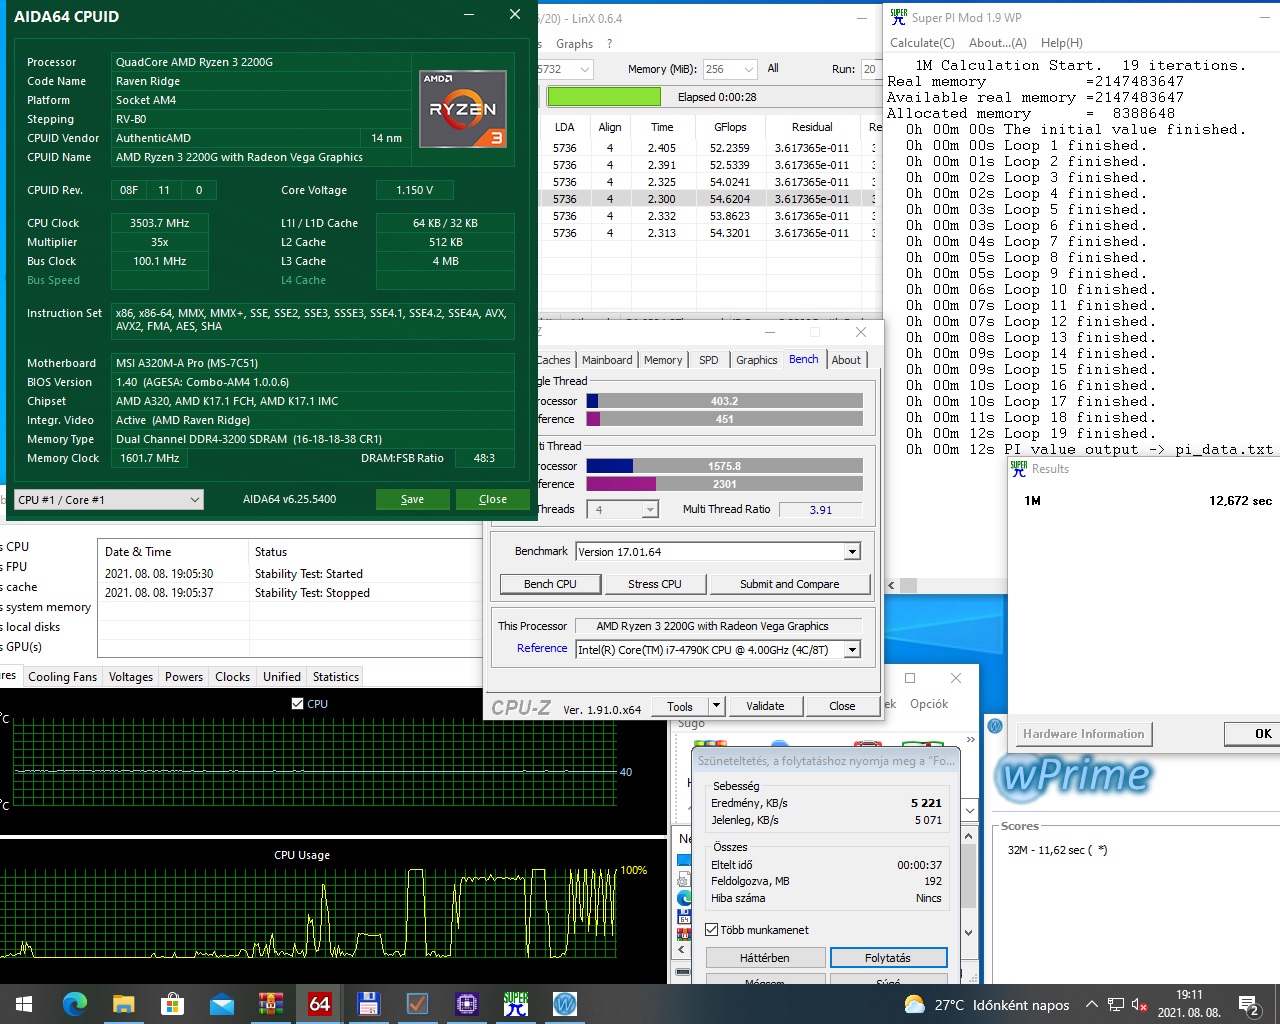Launch Microsoft Edge from the taskbar
The height and width of the screenshot is (1024, 1280).
click(75, 1004)
